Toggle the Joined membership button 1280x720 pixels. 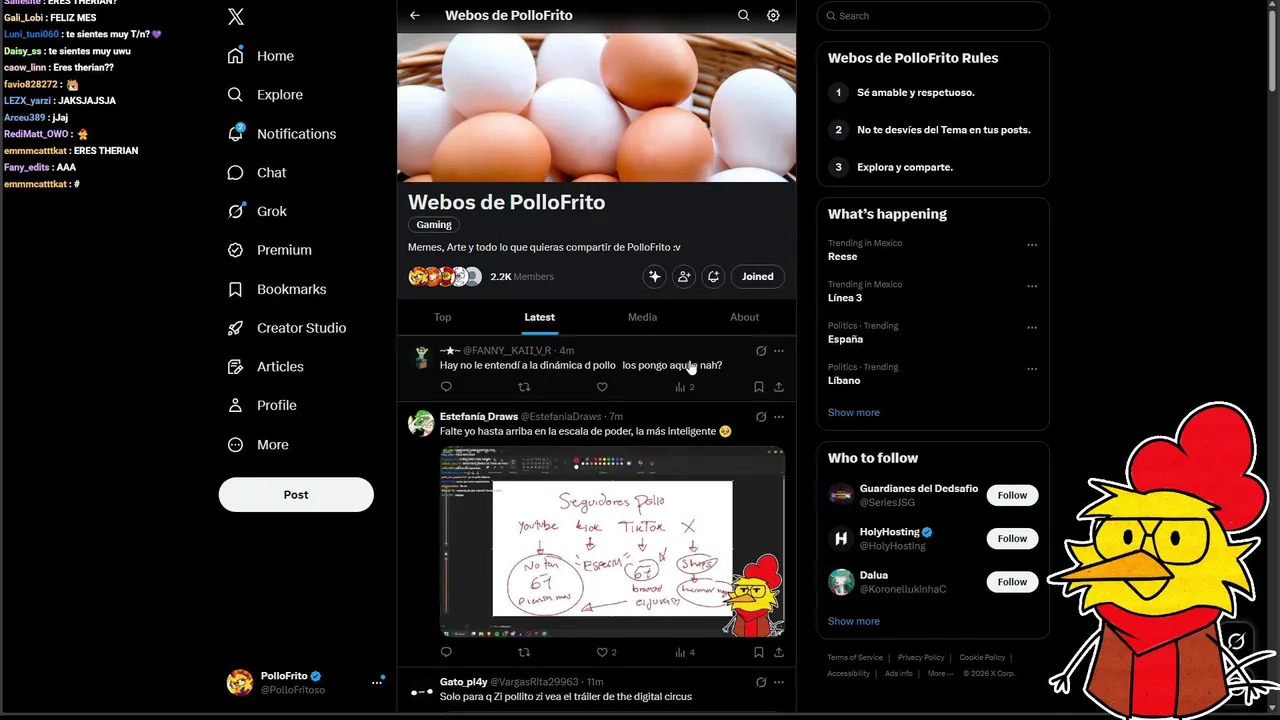tap(757, 276)
